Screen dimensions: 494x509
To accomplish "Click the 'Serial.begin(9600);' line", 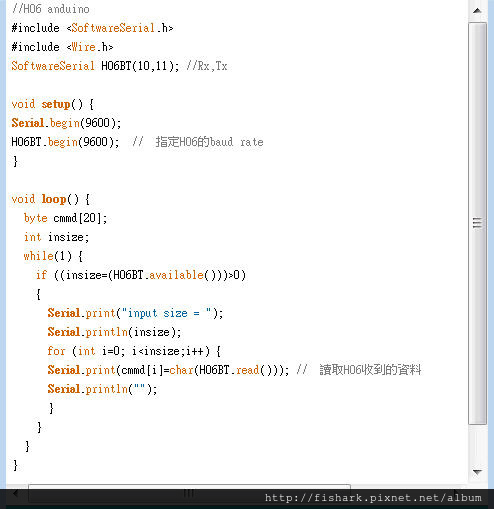I will (66, 123).
